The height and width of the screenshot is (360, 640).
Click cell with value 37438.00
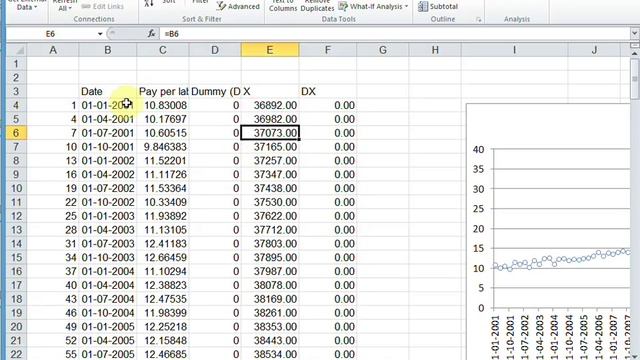pyautogui.click(x=270, y=189)
